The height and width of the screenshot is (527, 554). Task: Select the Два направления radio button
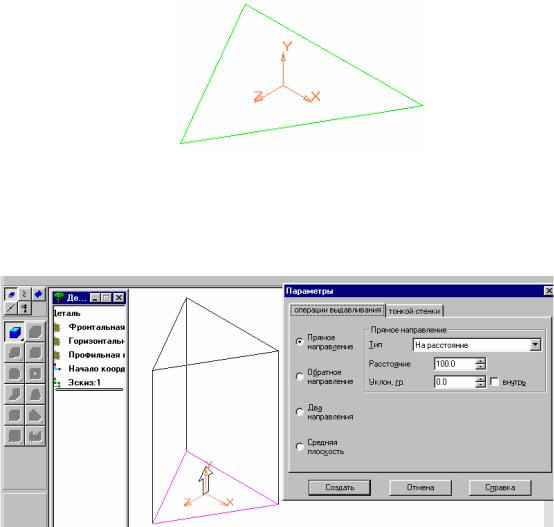[300, 412]
